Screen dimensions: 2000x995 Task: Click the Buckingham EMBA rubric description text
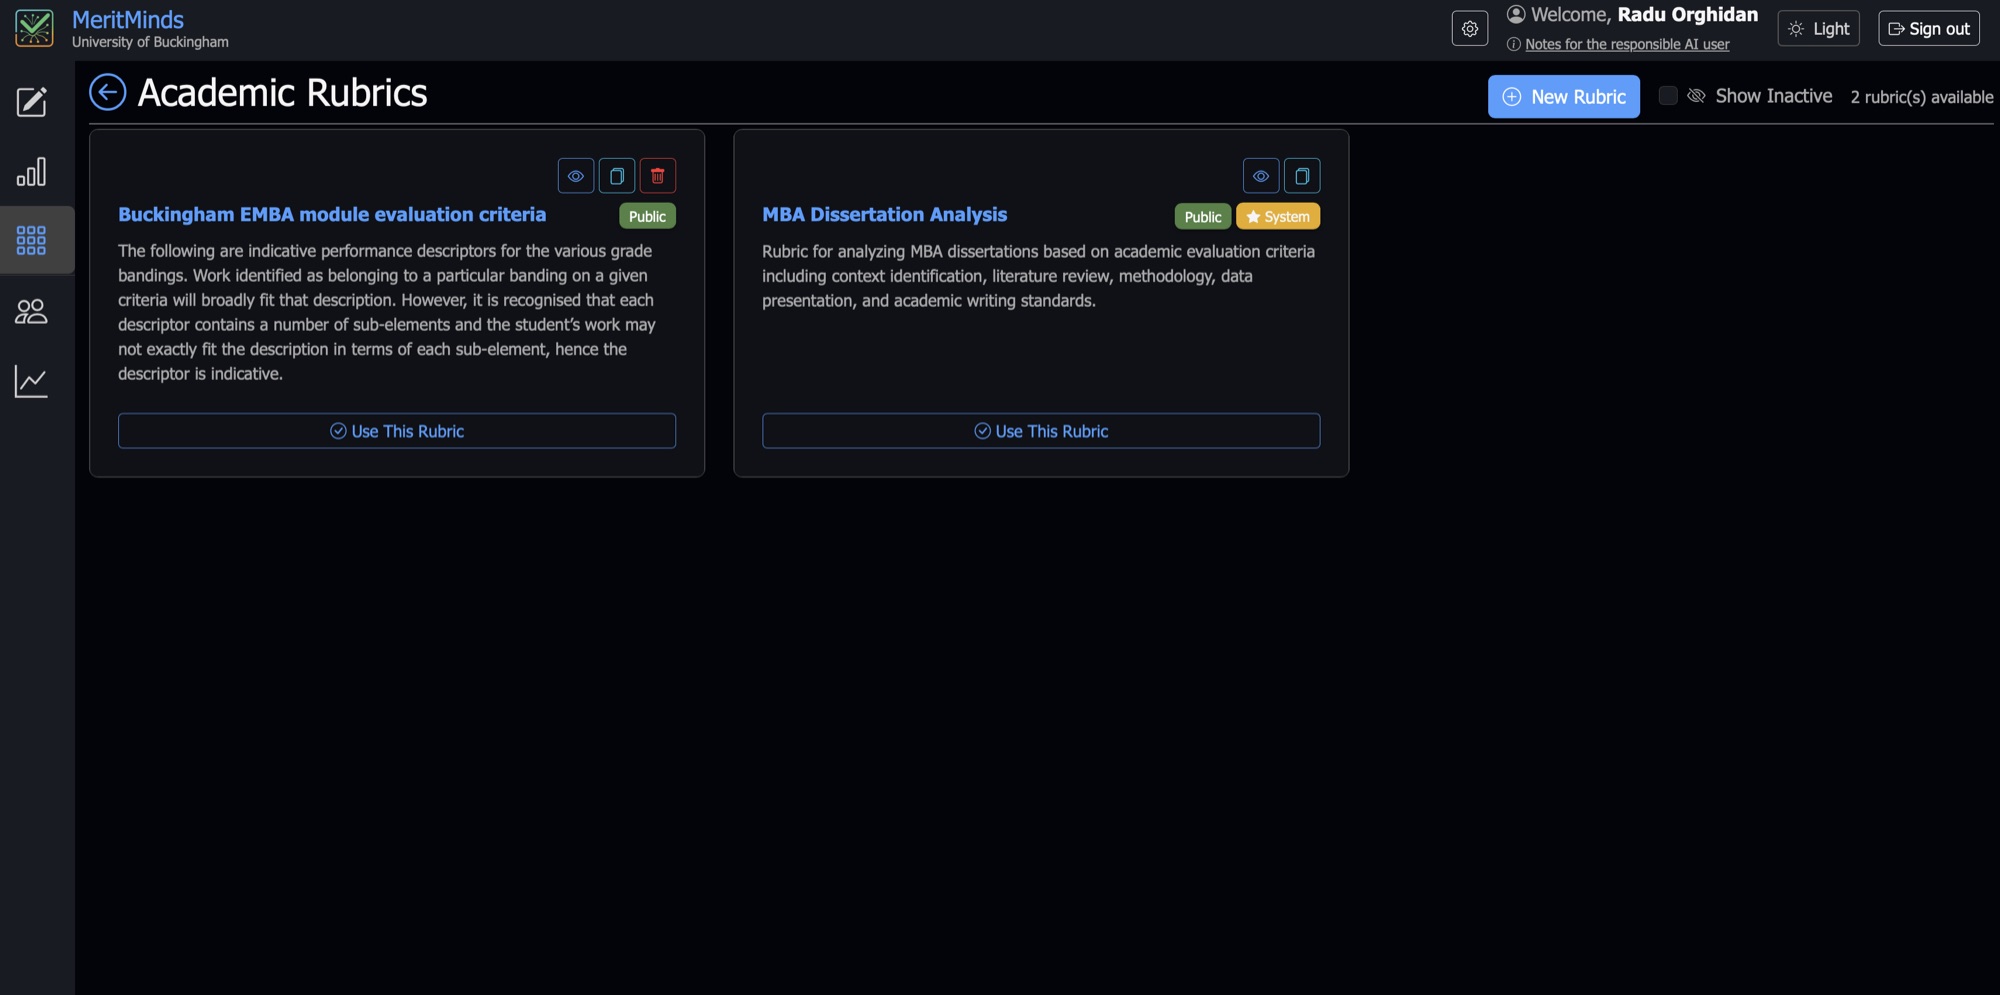387,312
